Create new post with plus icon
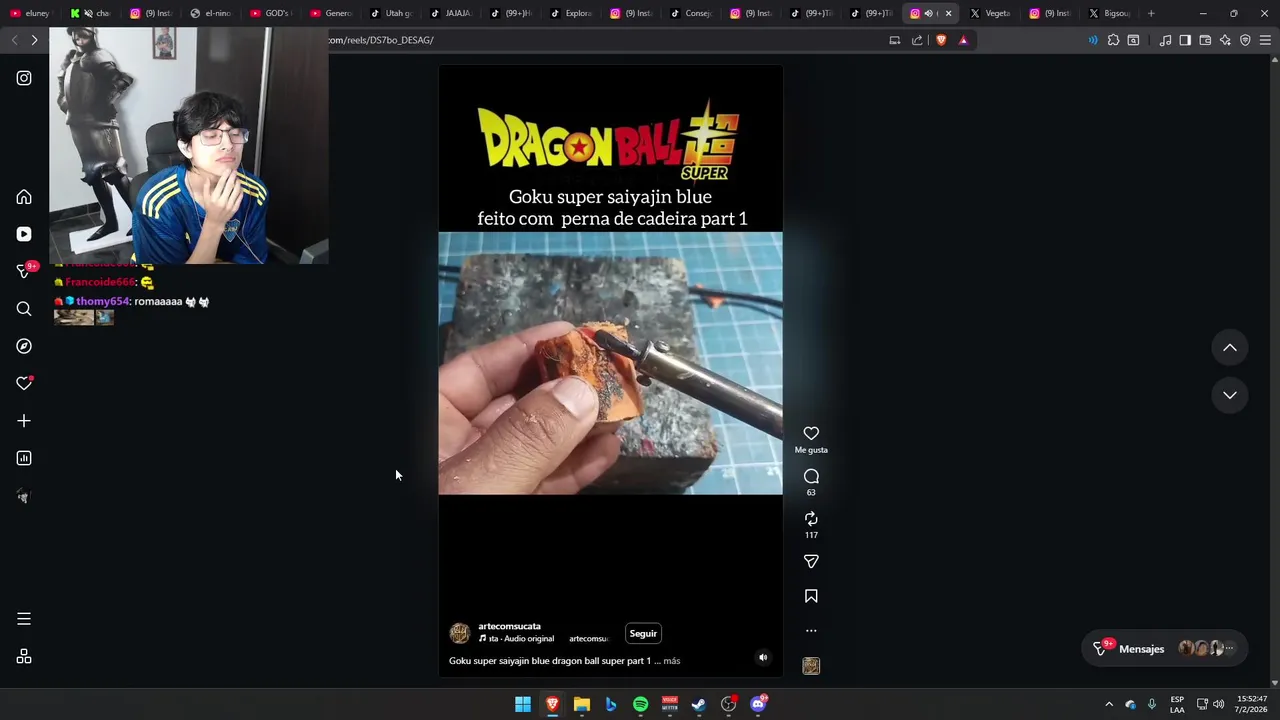Viewport: 1280px width, 720px height. tap(24, 421)
